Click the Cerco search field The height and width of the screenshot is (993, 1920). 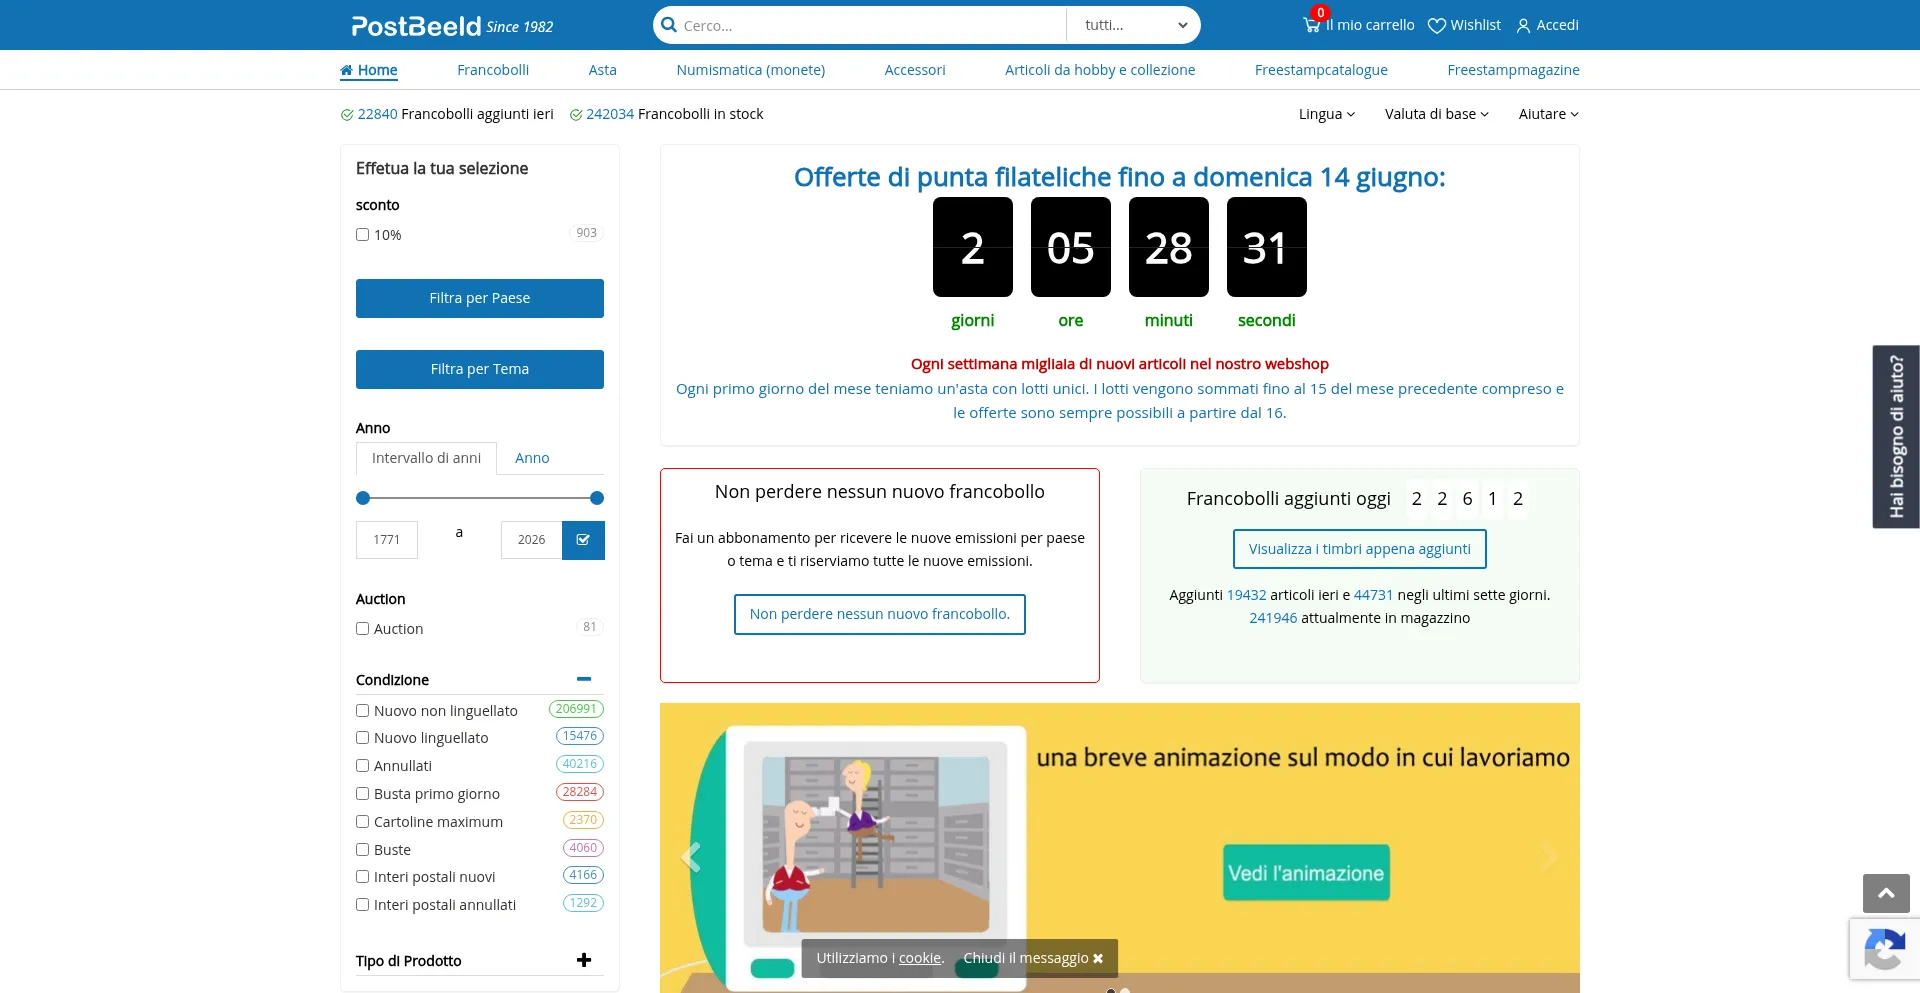click(873, 25)
